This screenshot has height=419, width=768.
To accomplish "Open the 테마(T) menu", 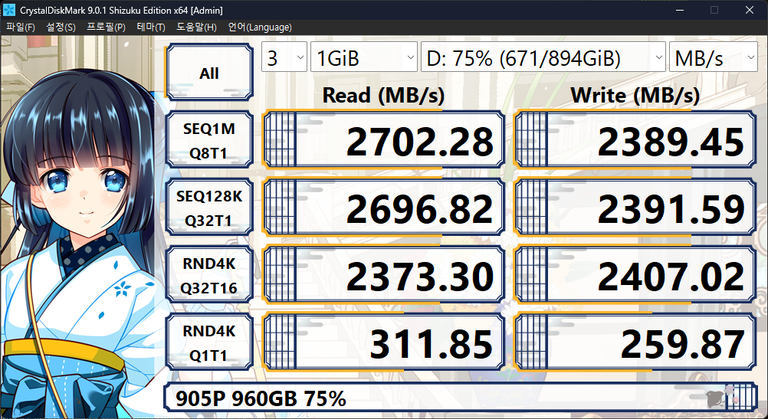I will pyautogui.click(x=151, y=27).
